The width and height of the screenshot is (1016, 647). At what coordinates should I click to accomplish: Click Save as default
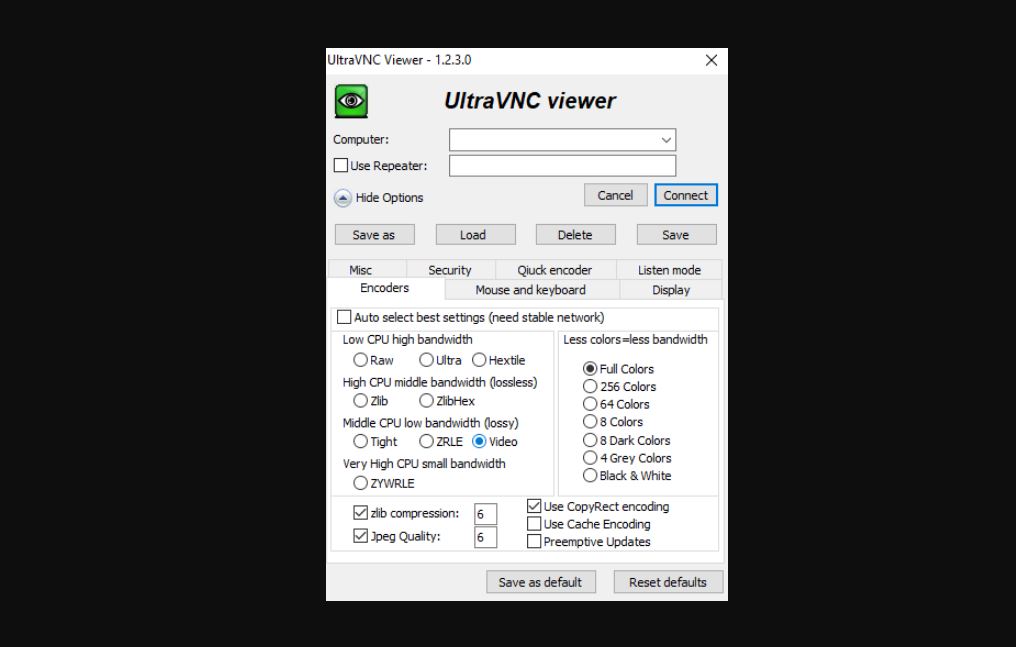pos(540,581)
